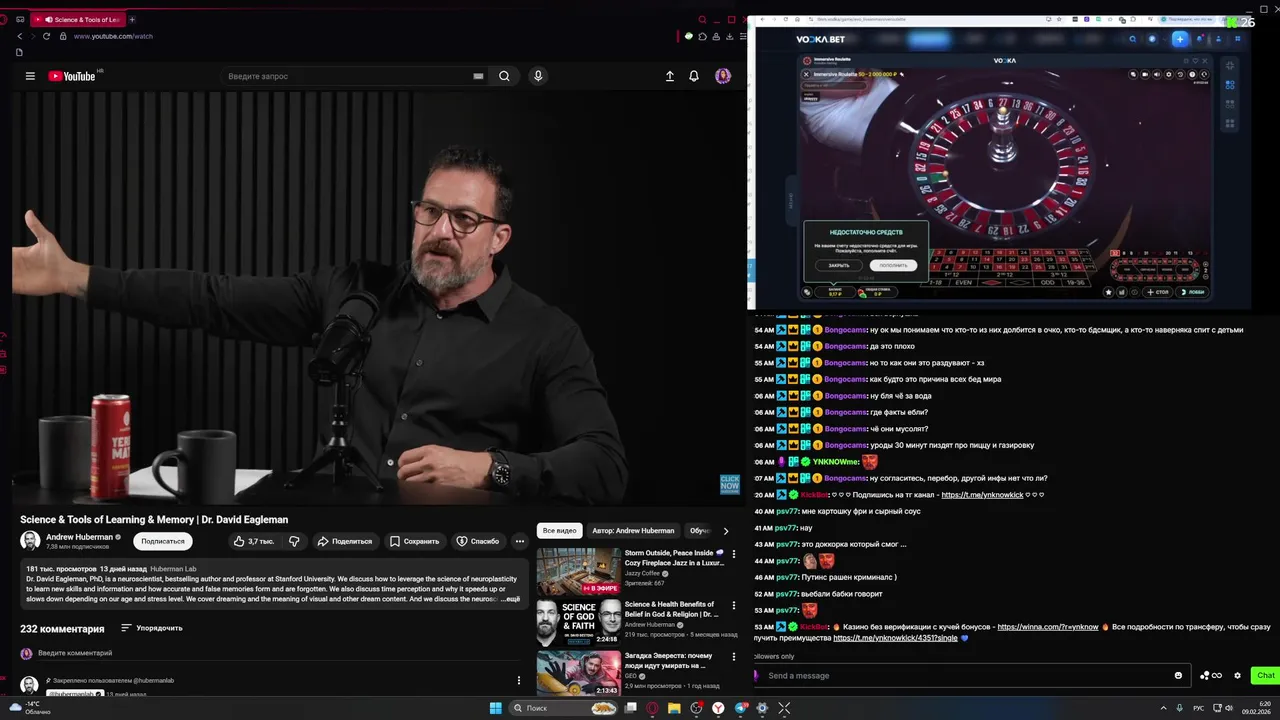Open menu for Загадка Эвереста video
The image size is (1280, 720).
734,658
